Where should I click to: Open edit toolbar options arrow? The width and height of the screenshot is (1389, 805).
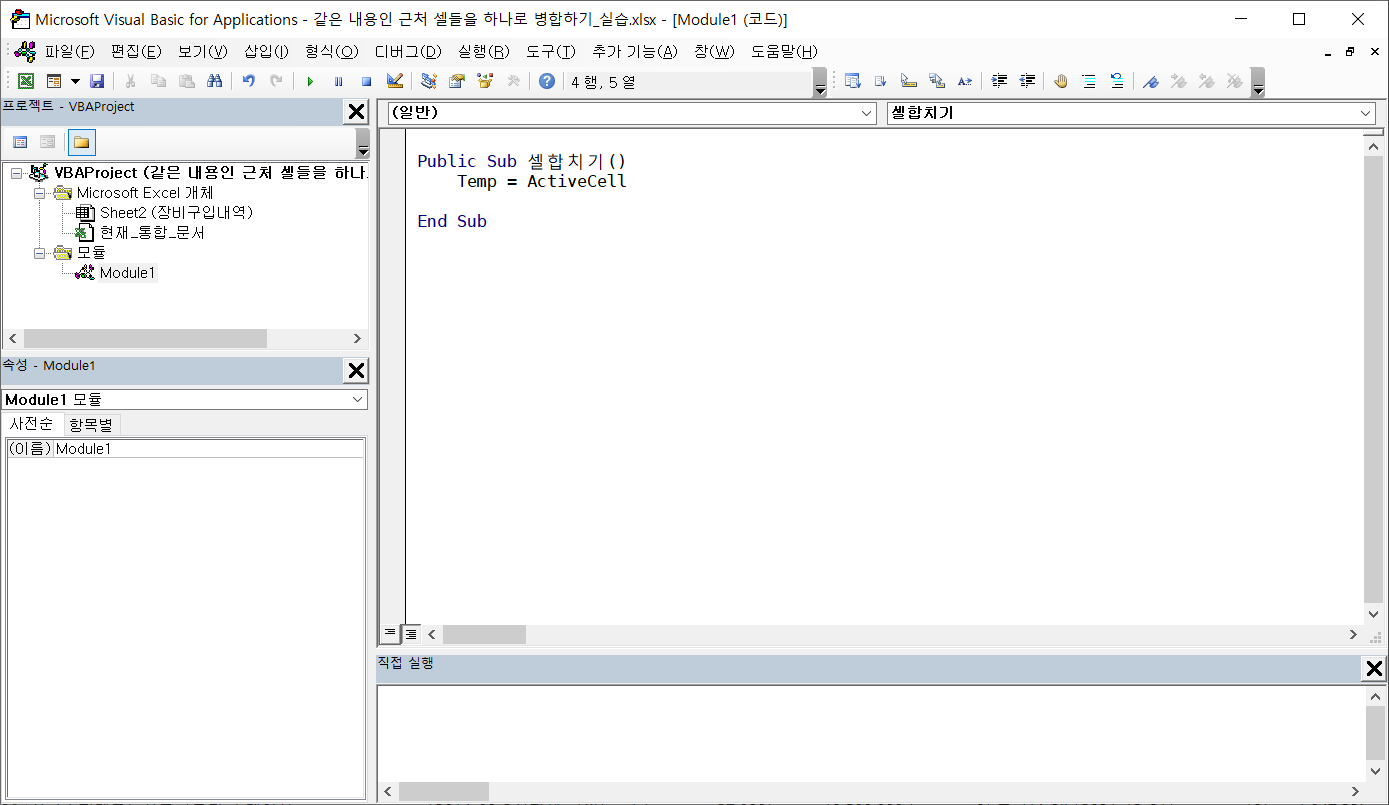(x=1258, y=82)
